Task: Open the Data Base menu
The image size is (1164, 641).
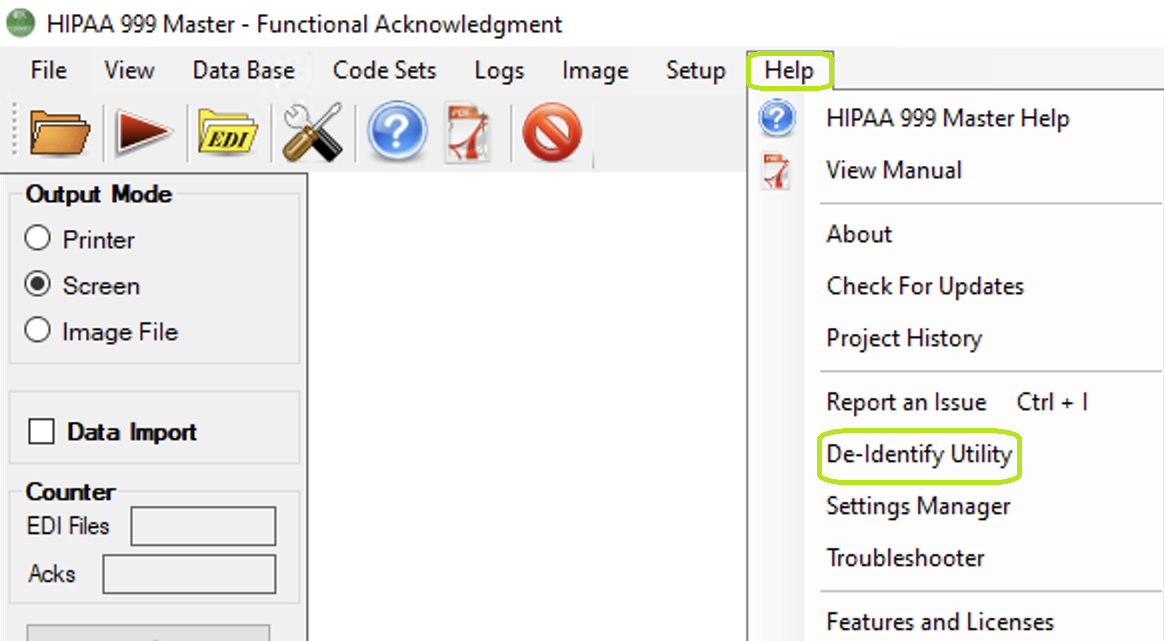Action: [243, 71]
